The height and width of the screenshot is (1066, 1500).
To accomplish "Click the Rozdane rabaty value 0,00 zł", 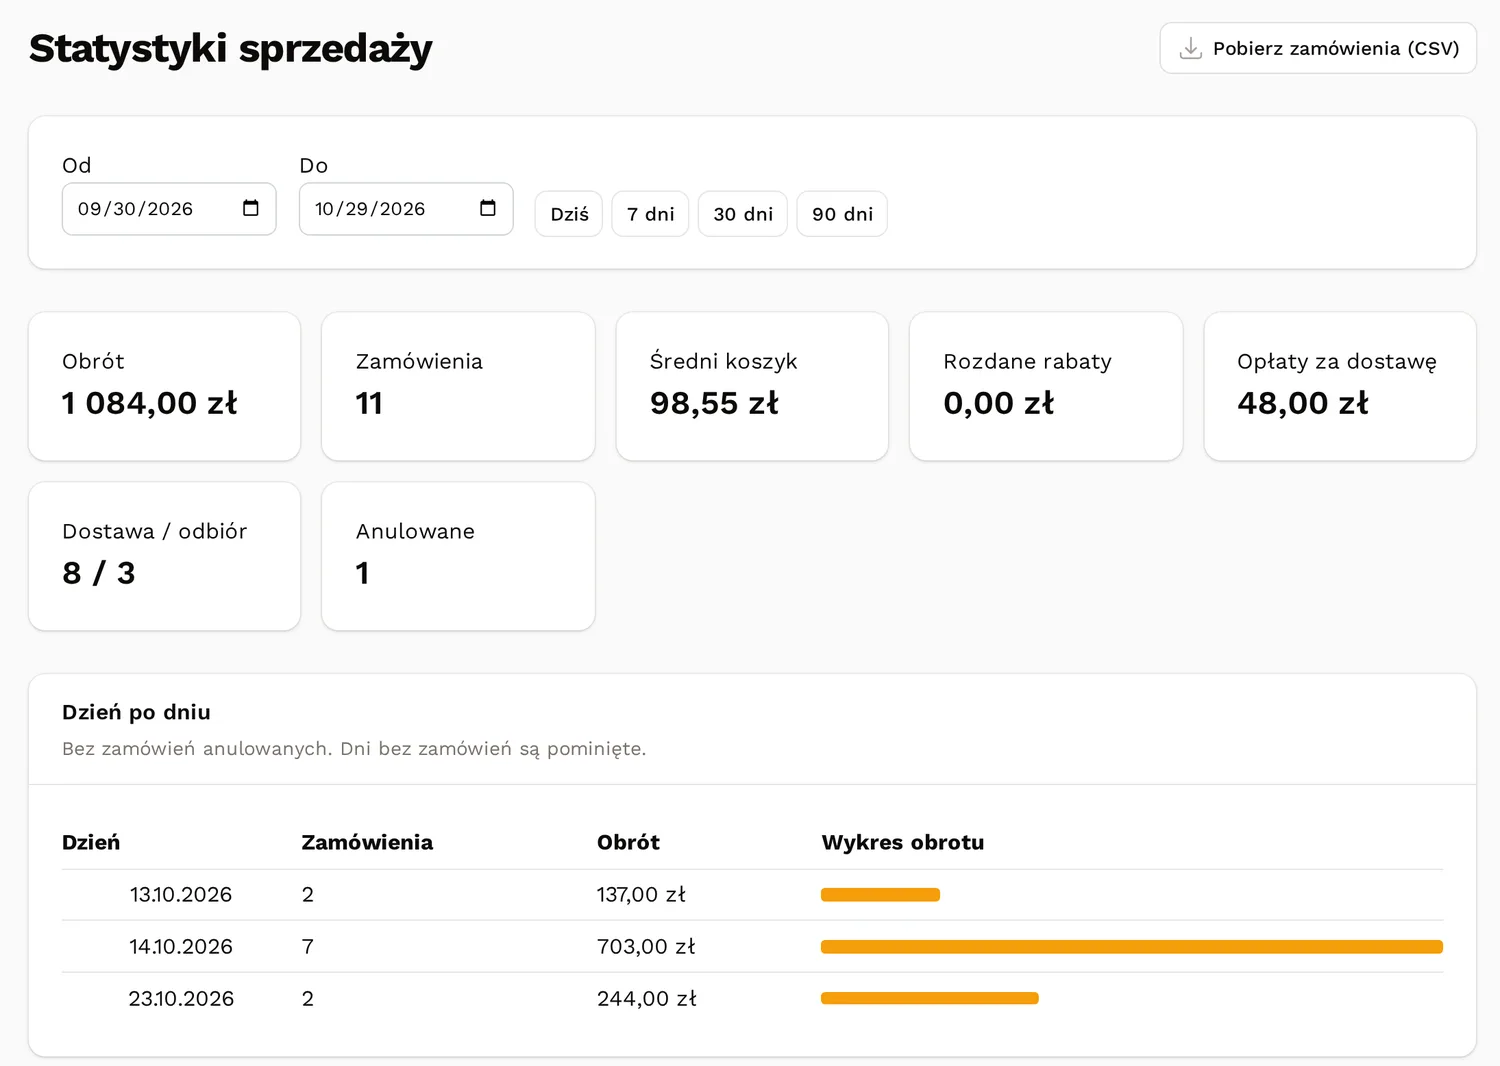I will [x=999, y=403].
